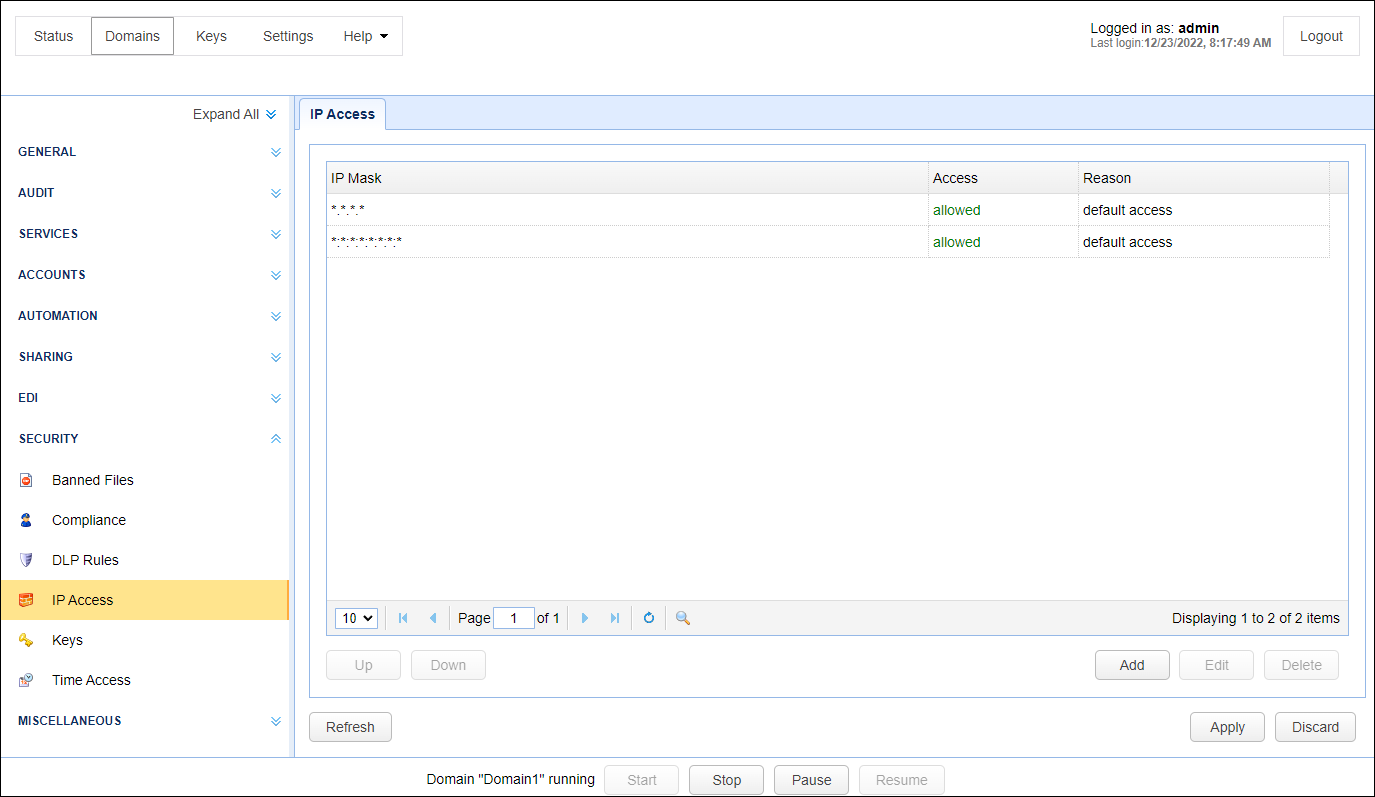1375x797 pixels.
Task: Go to previous page arrow icon
Action: [433, 618]
